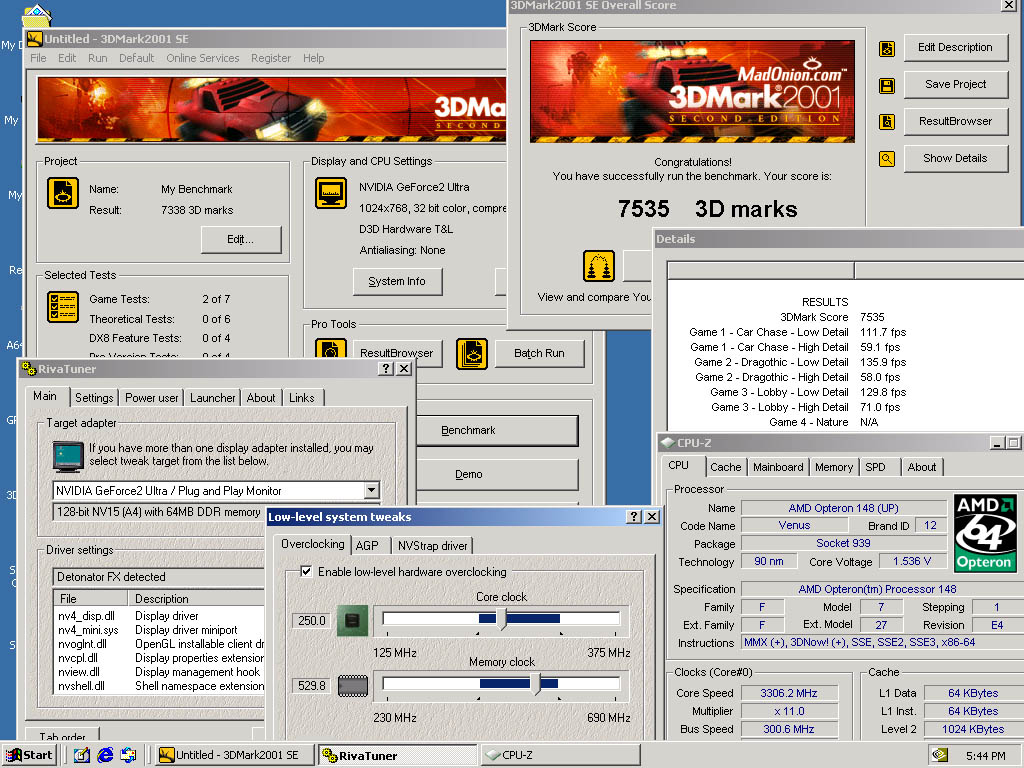Click the first quick launch icon next to Start
Image resolution: width=1024 pixels, height=768 pixels.
tap(82, 755)
